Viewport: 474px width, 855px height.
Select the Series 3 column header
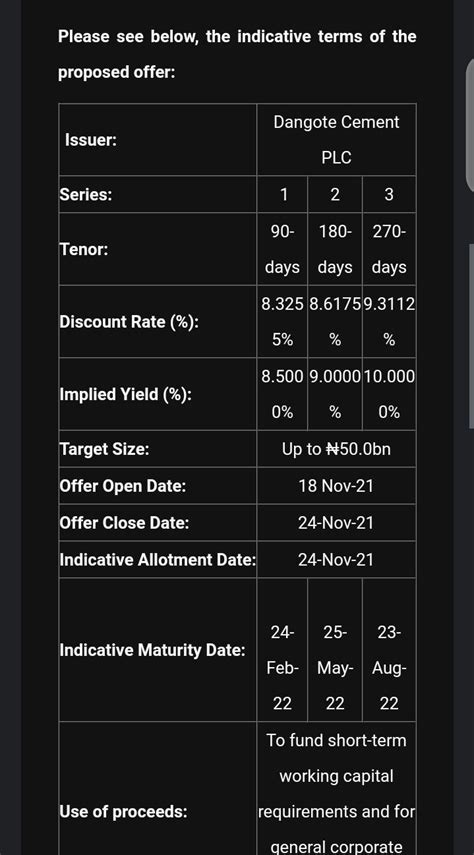coord(389,194)
